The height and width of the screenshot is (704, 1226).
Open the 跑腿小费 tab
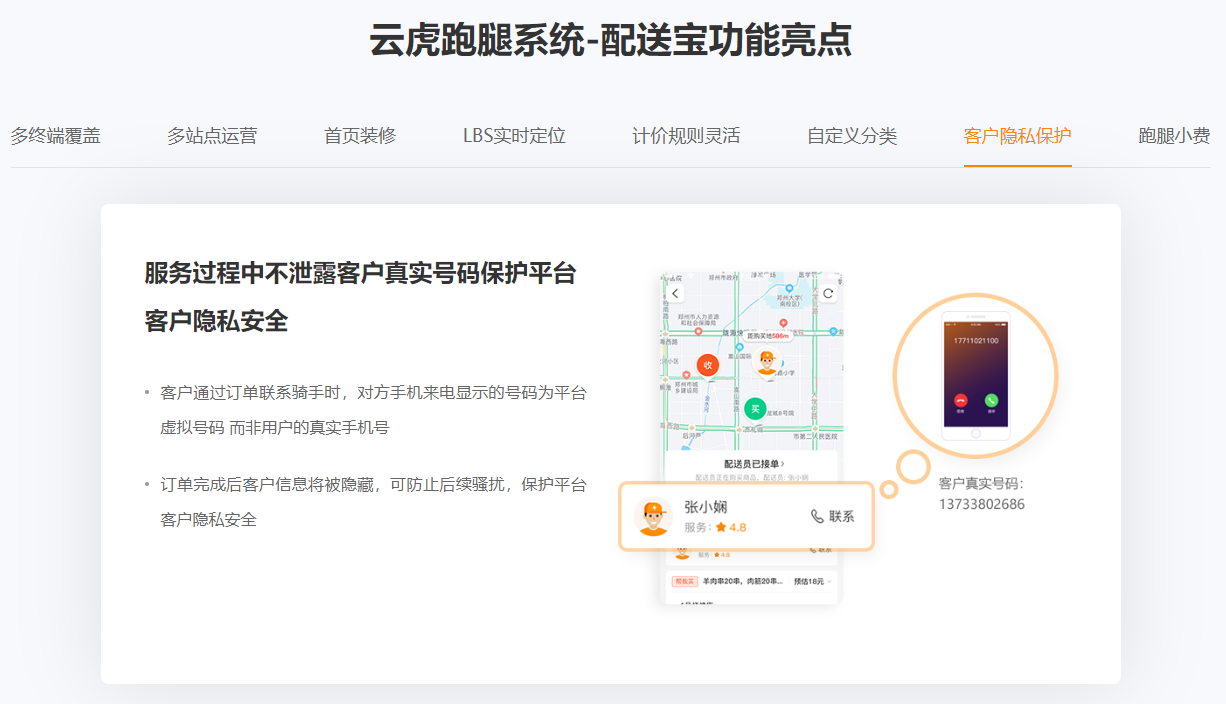(x=1174, y=136)
